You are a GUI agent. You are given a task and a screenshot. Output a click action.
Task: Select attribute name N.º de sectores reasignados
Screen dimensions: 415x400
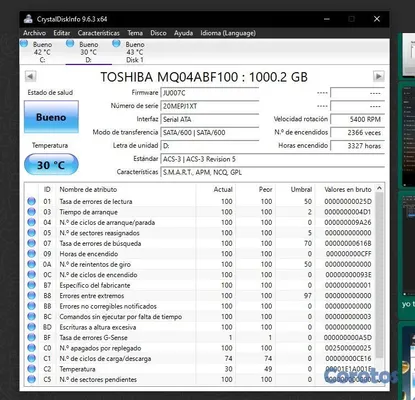[99, 233]
